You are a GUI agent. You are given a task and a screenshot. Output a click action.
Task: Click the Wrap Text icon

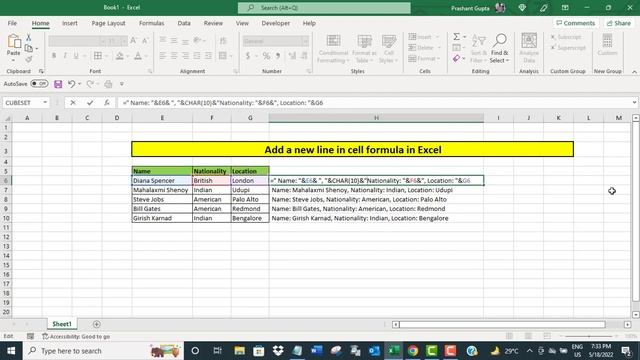(x=223, y=41)
